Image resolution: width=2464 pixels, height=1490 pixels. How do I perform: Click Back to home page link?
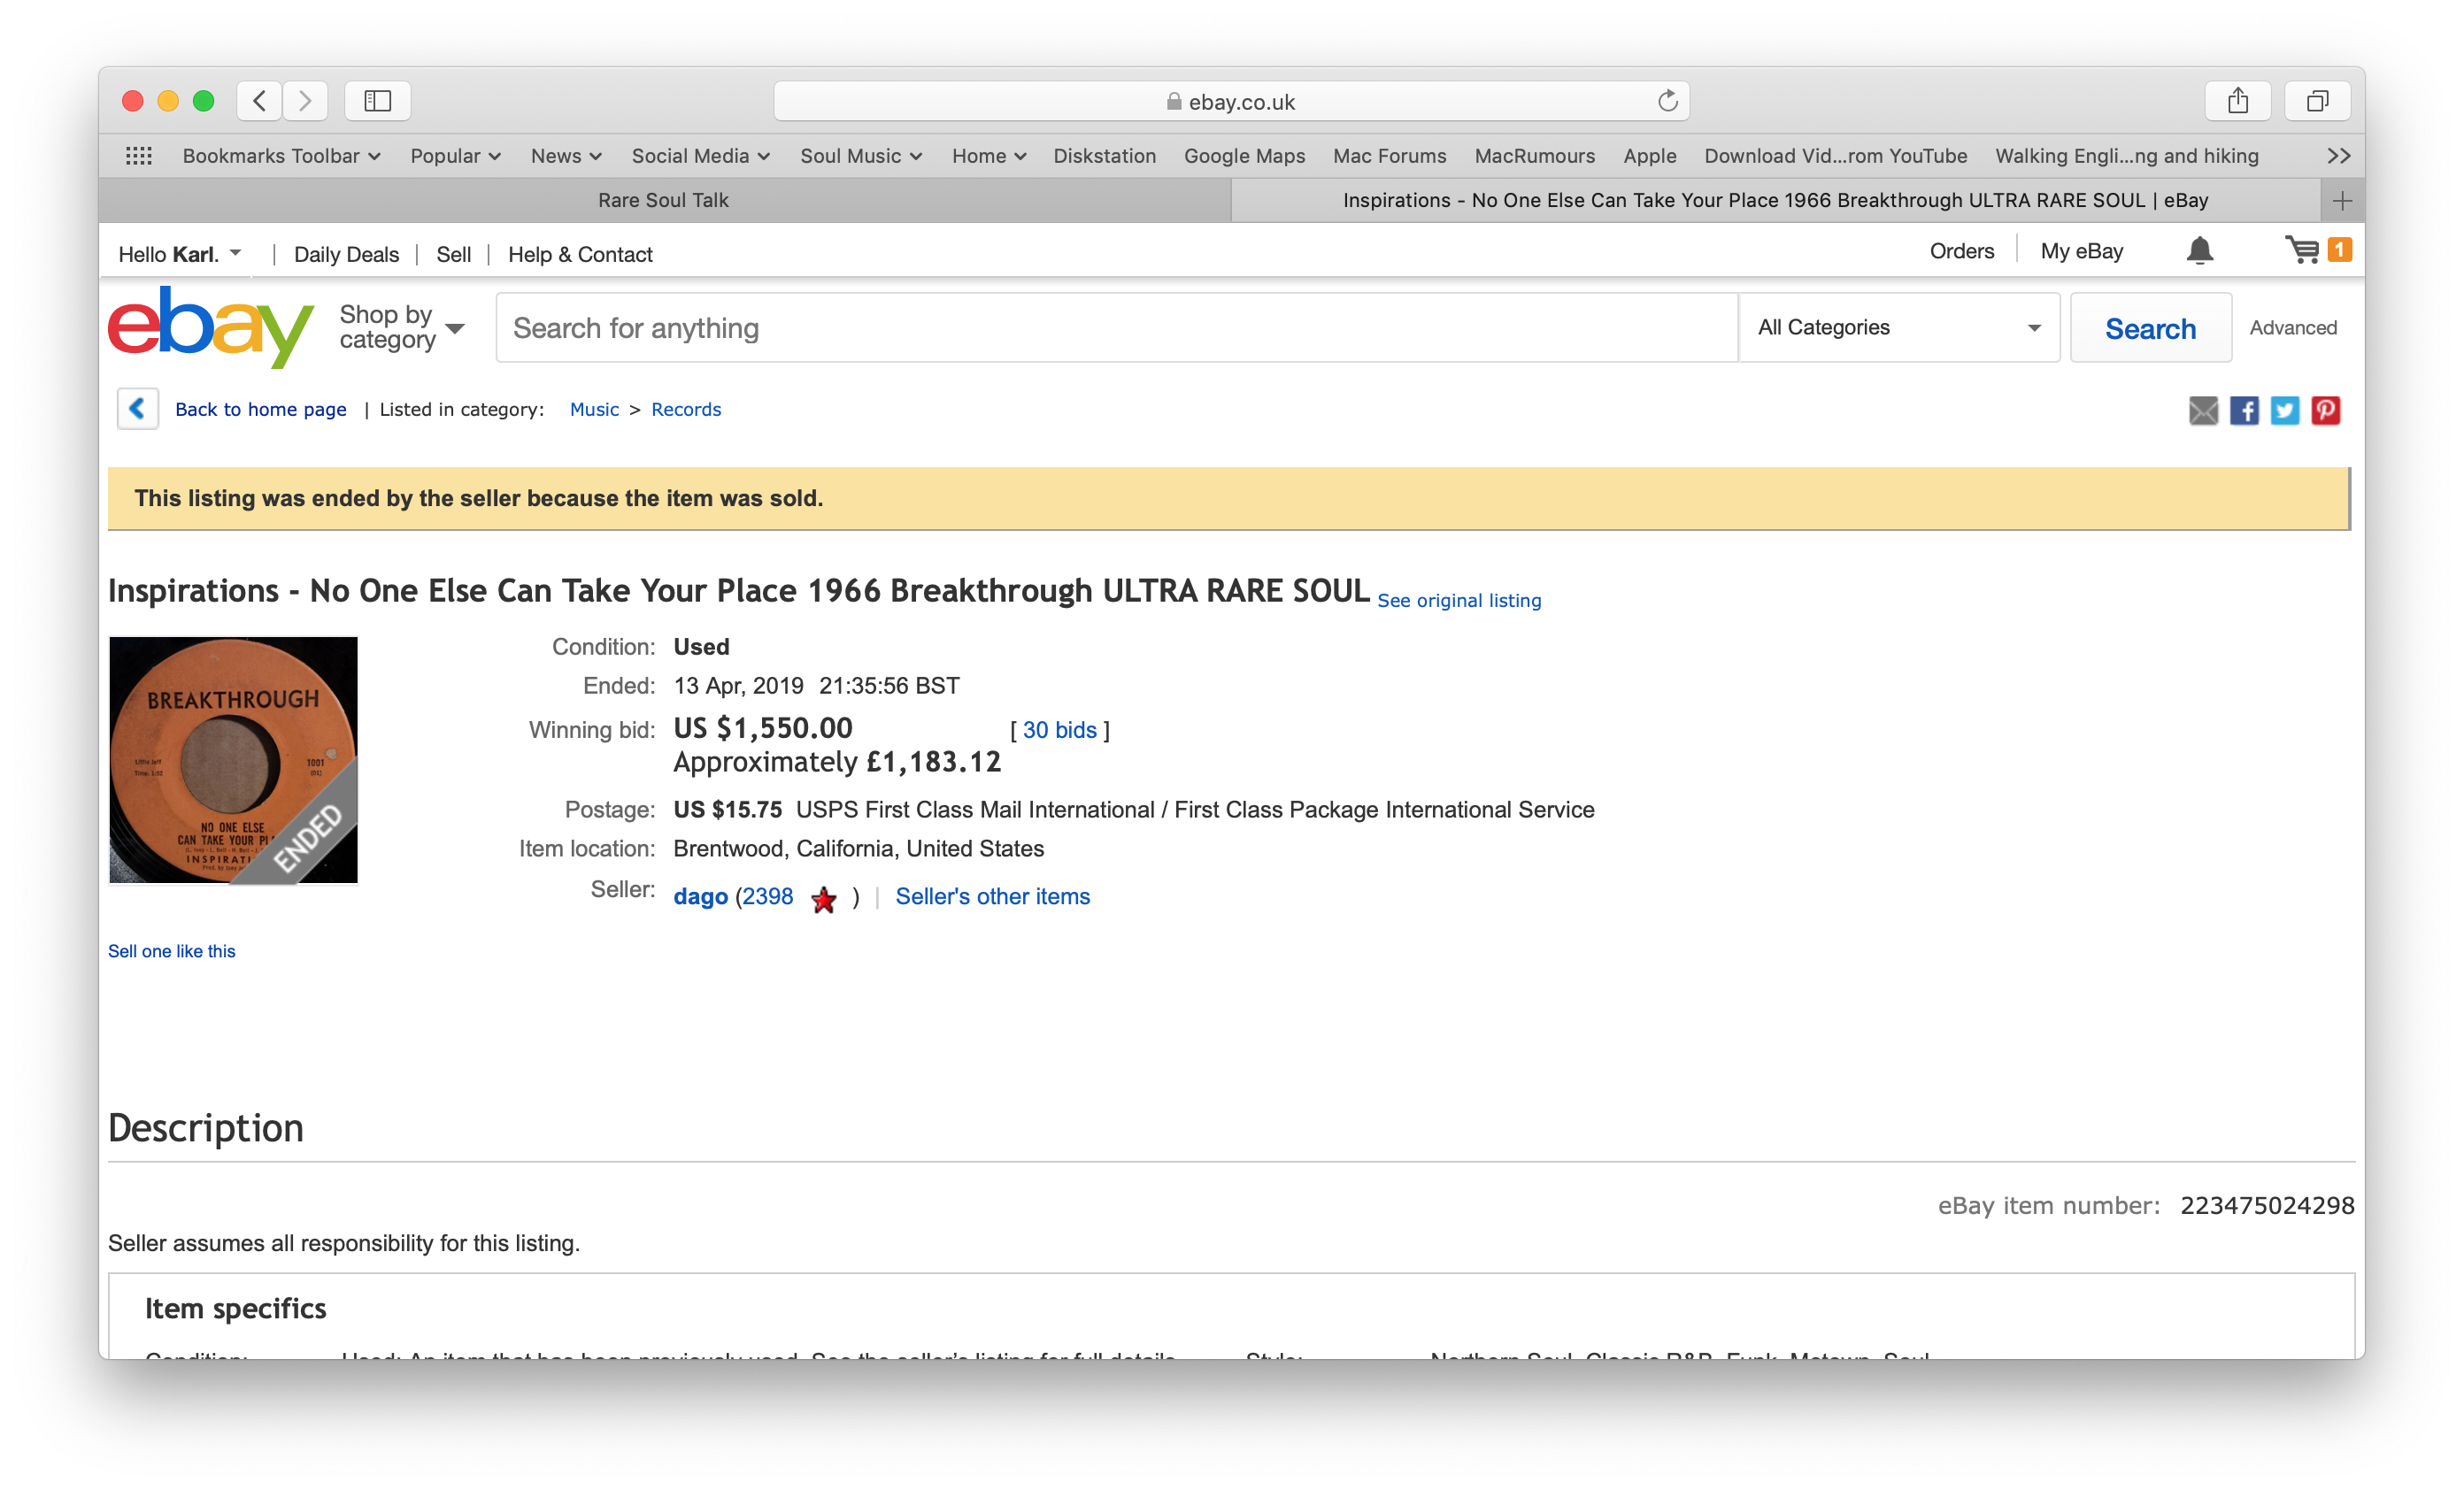point(261,409)
